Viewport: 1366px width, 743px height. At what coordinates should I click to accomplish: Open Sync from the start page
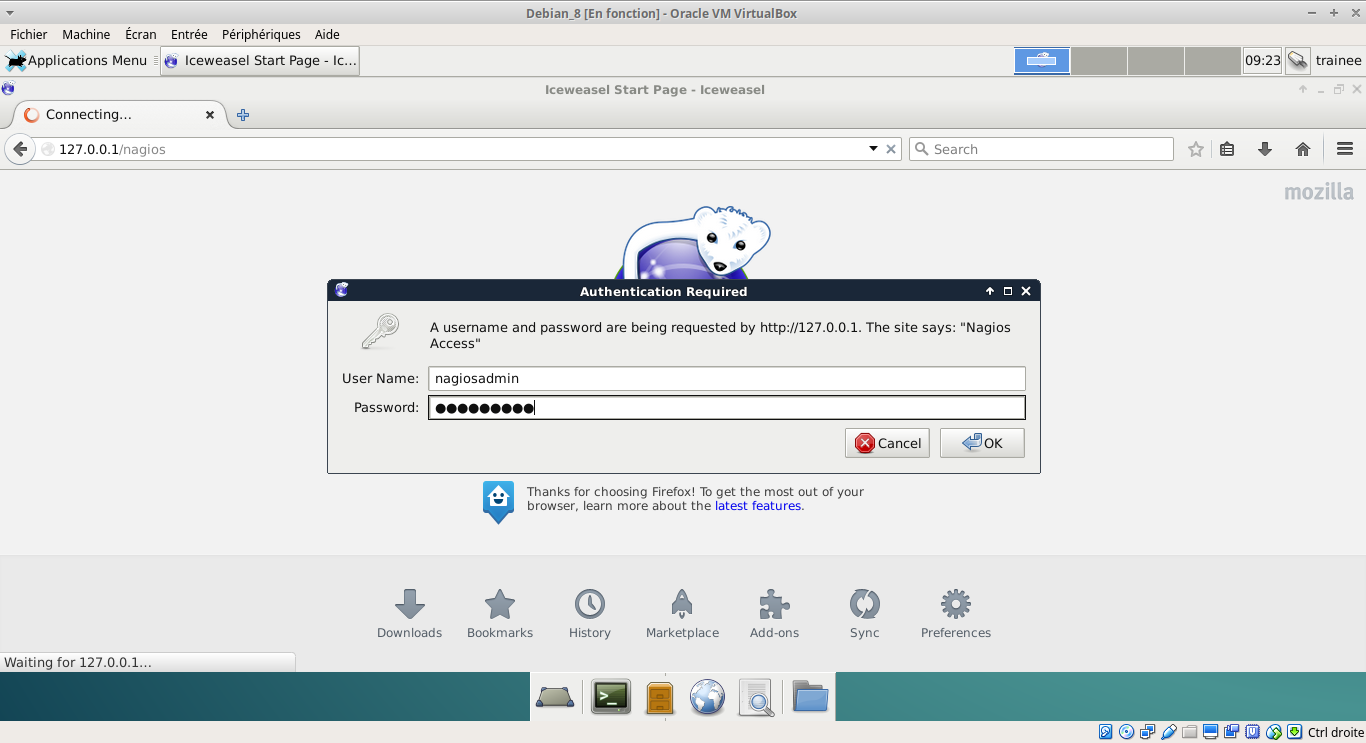(x=865, y=613)
